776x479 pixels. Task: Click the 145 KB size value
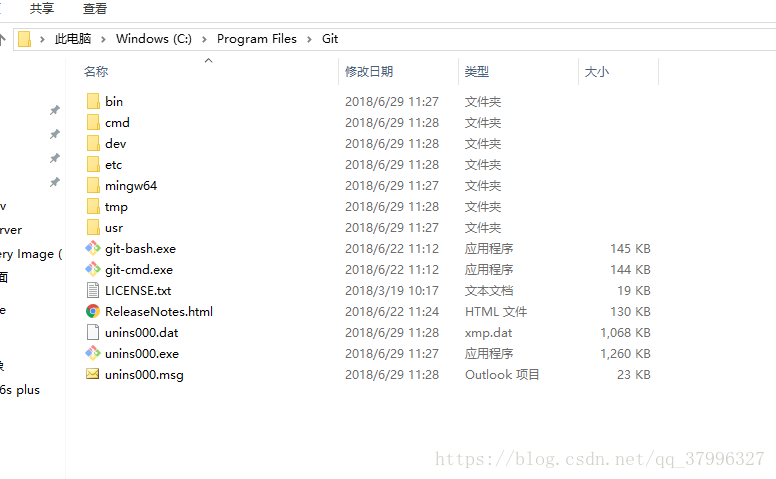pos(630,249)
